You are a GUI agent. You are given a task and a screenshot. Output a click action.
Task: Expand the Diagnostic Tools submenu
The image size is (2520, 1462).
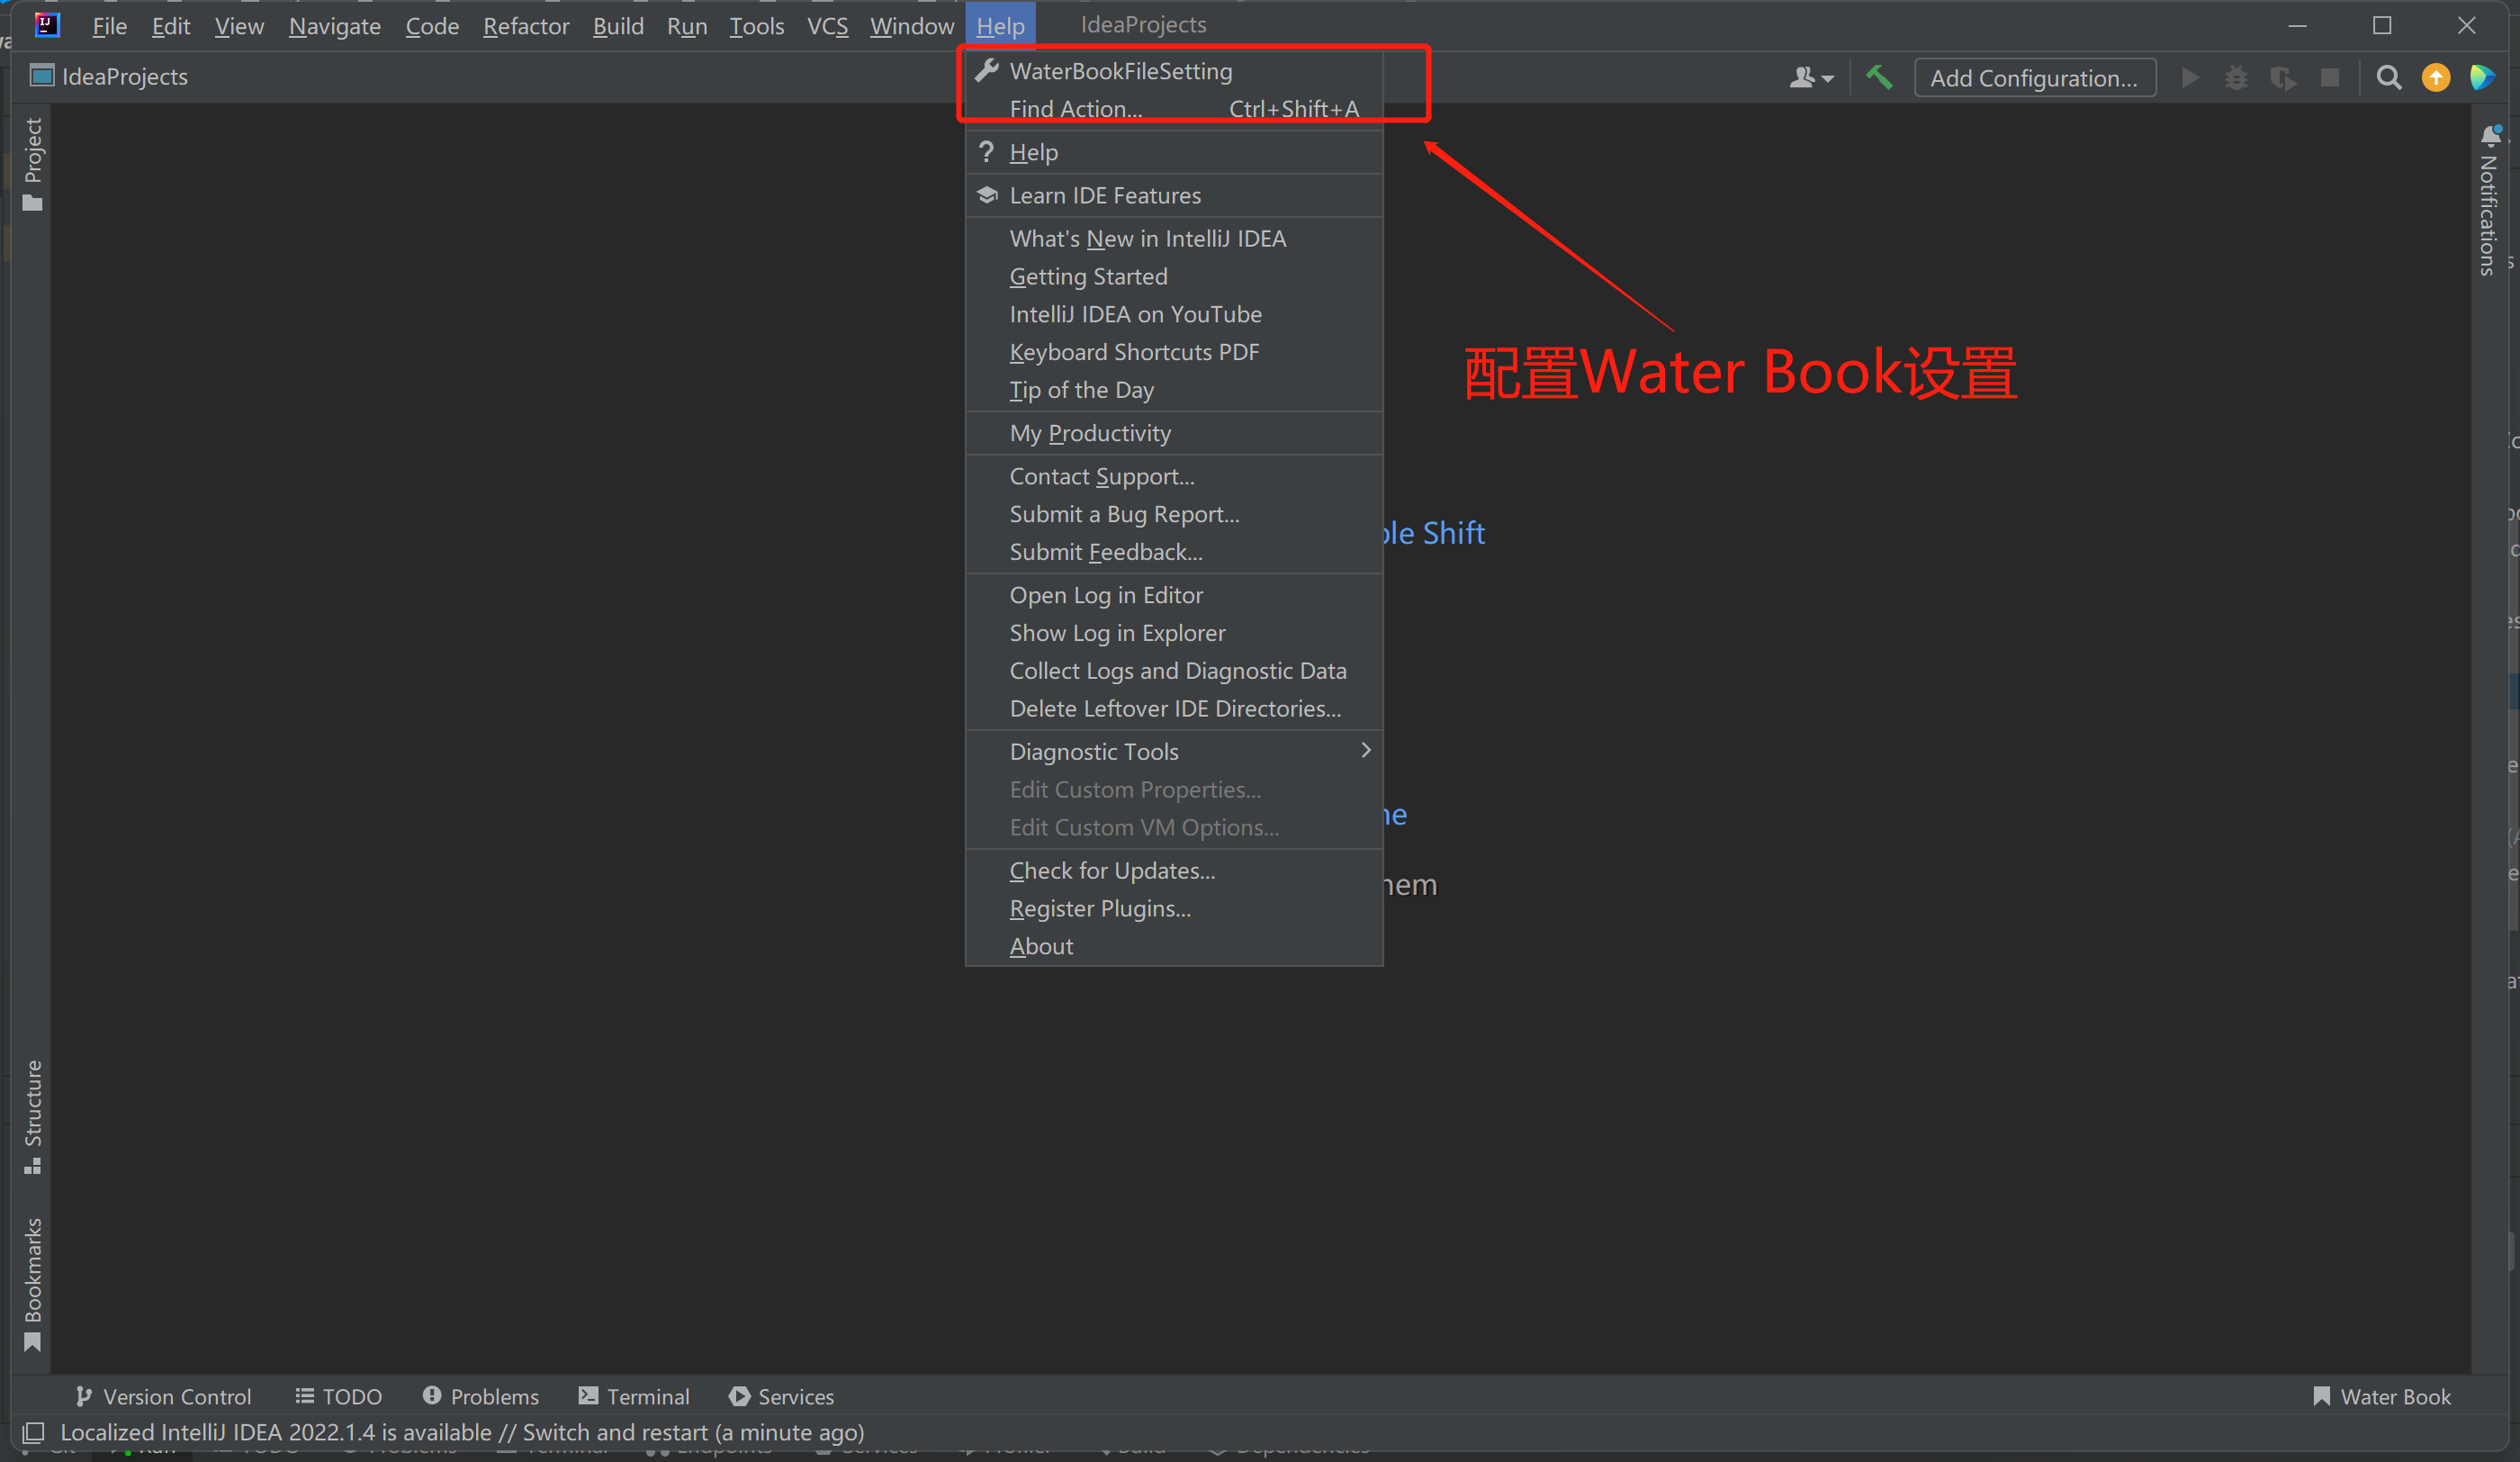[x=1094, y=751]
